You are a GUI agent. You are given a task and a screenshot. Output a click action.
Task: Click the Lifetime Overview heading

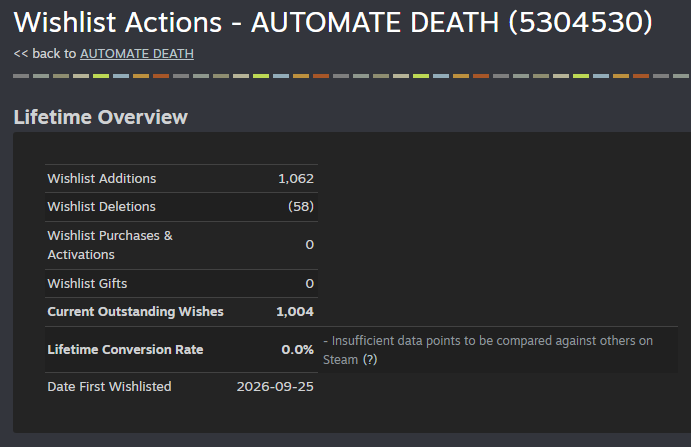coord(100,117)
